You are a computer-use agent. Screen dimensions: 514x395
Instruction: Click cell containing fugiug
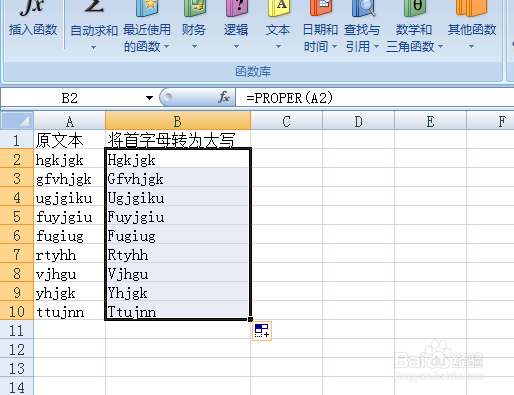(69, 235)
